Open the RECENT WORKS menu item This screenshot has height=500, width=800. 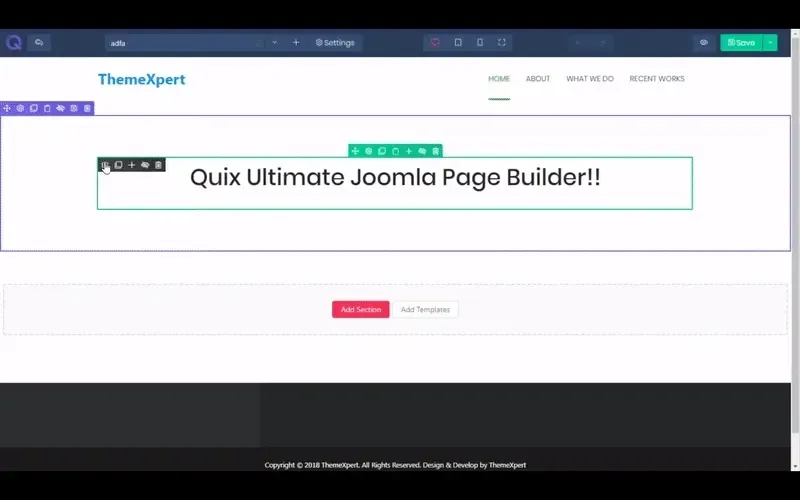pos(657,79)
